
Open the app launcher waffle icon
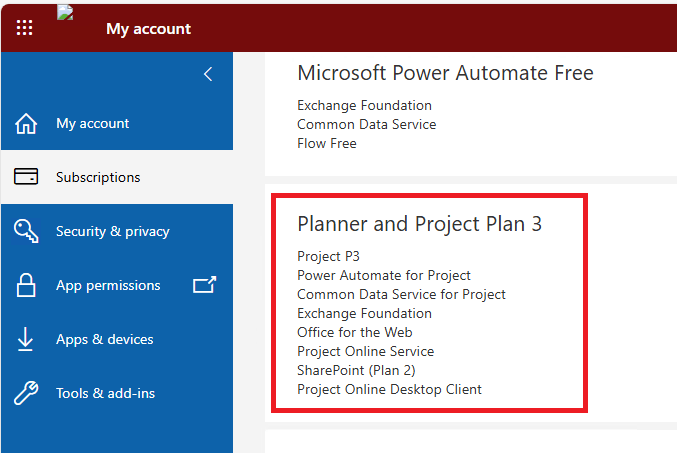(24, 28)
